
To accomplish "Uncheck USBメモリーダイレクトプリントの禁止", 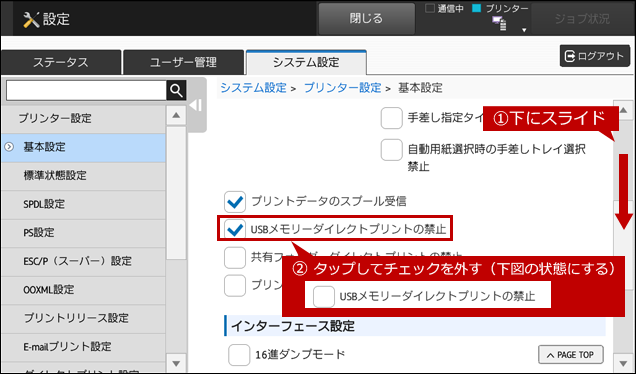I will (235, 229).
